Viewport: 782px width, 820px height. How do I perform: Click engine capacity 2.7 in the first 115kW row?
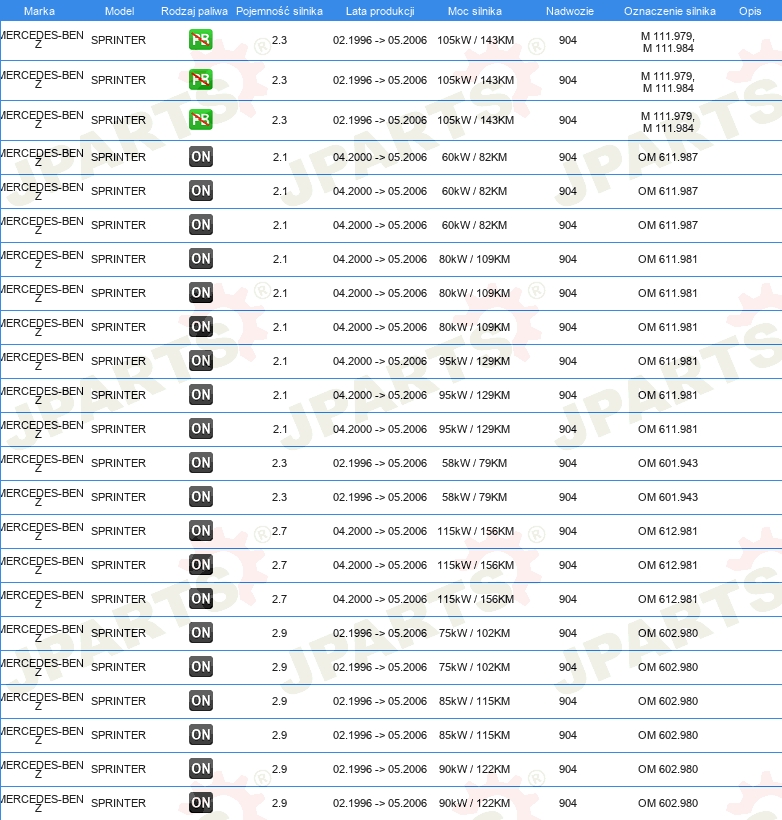pos(279,531)
